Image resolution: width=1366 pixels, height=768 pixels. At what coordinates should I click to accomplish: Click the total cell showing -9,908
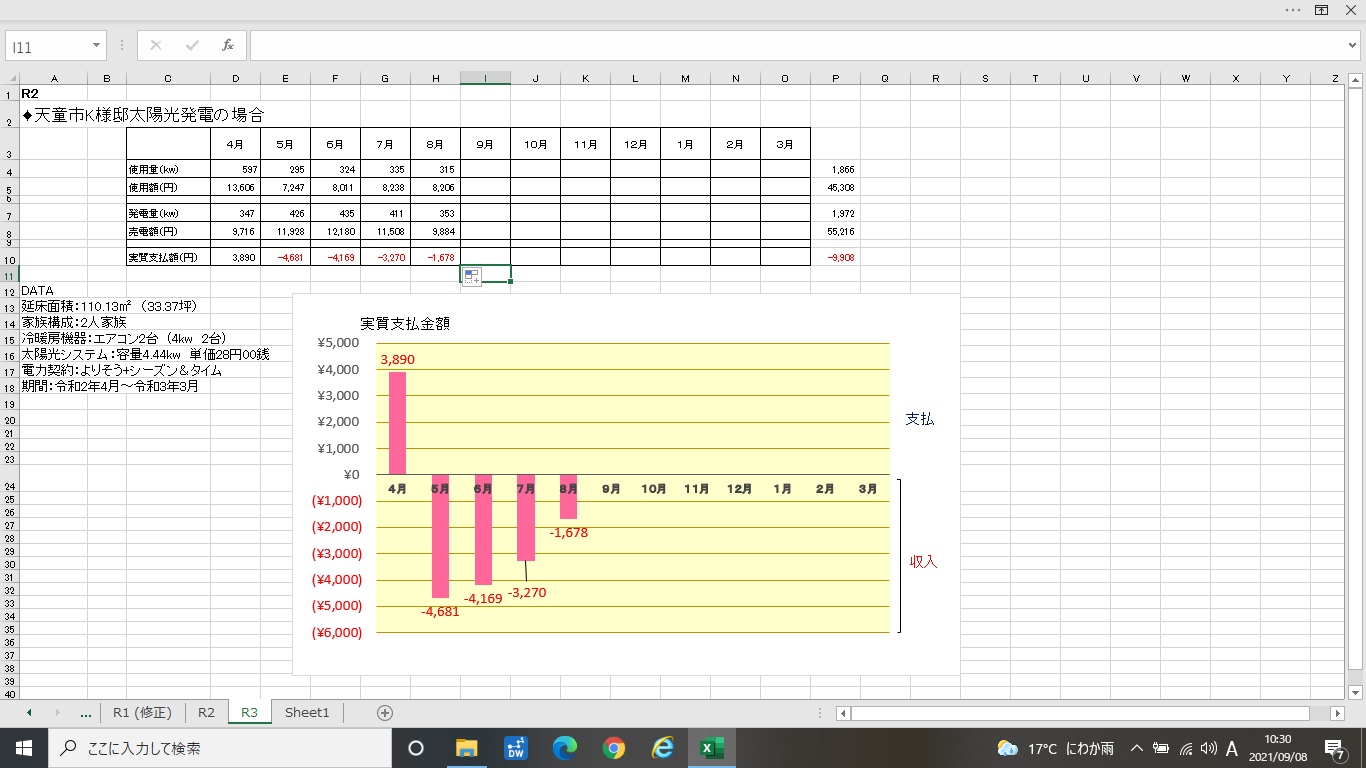point(835,257)
